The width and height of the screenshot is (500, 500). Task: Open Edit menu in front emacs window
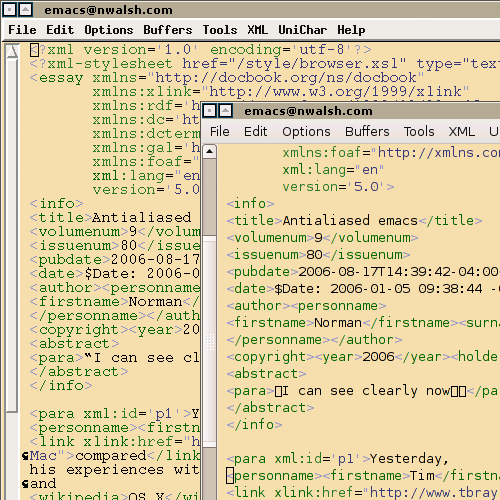click(x=256, y=132)
